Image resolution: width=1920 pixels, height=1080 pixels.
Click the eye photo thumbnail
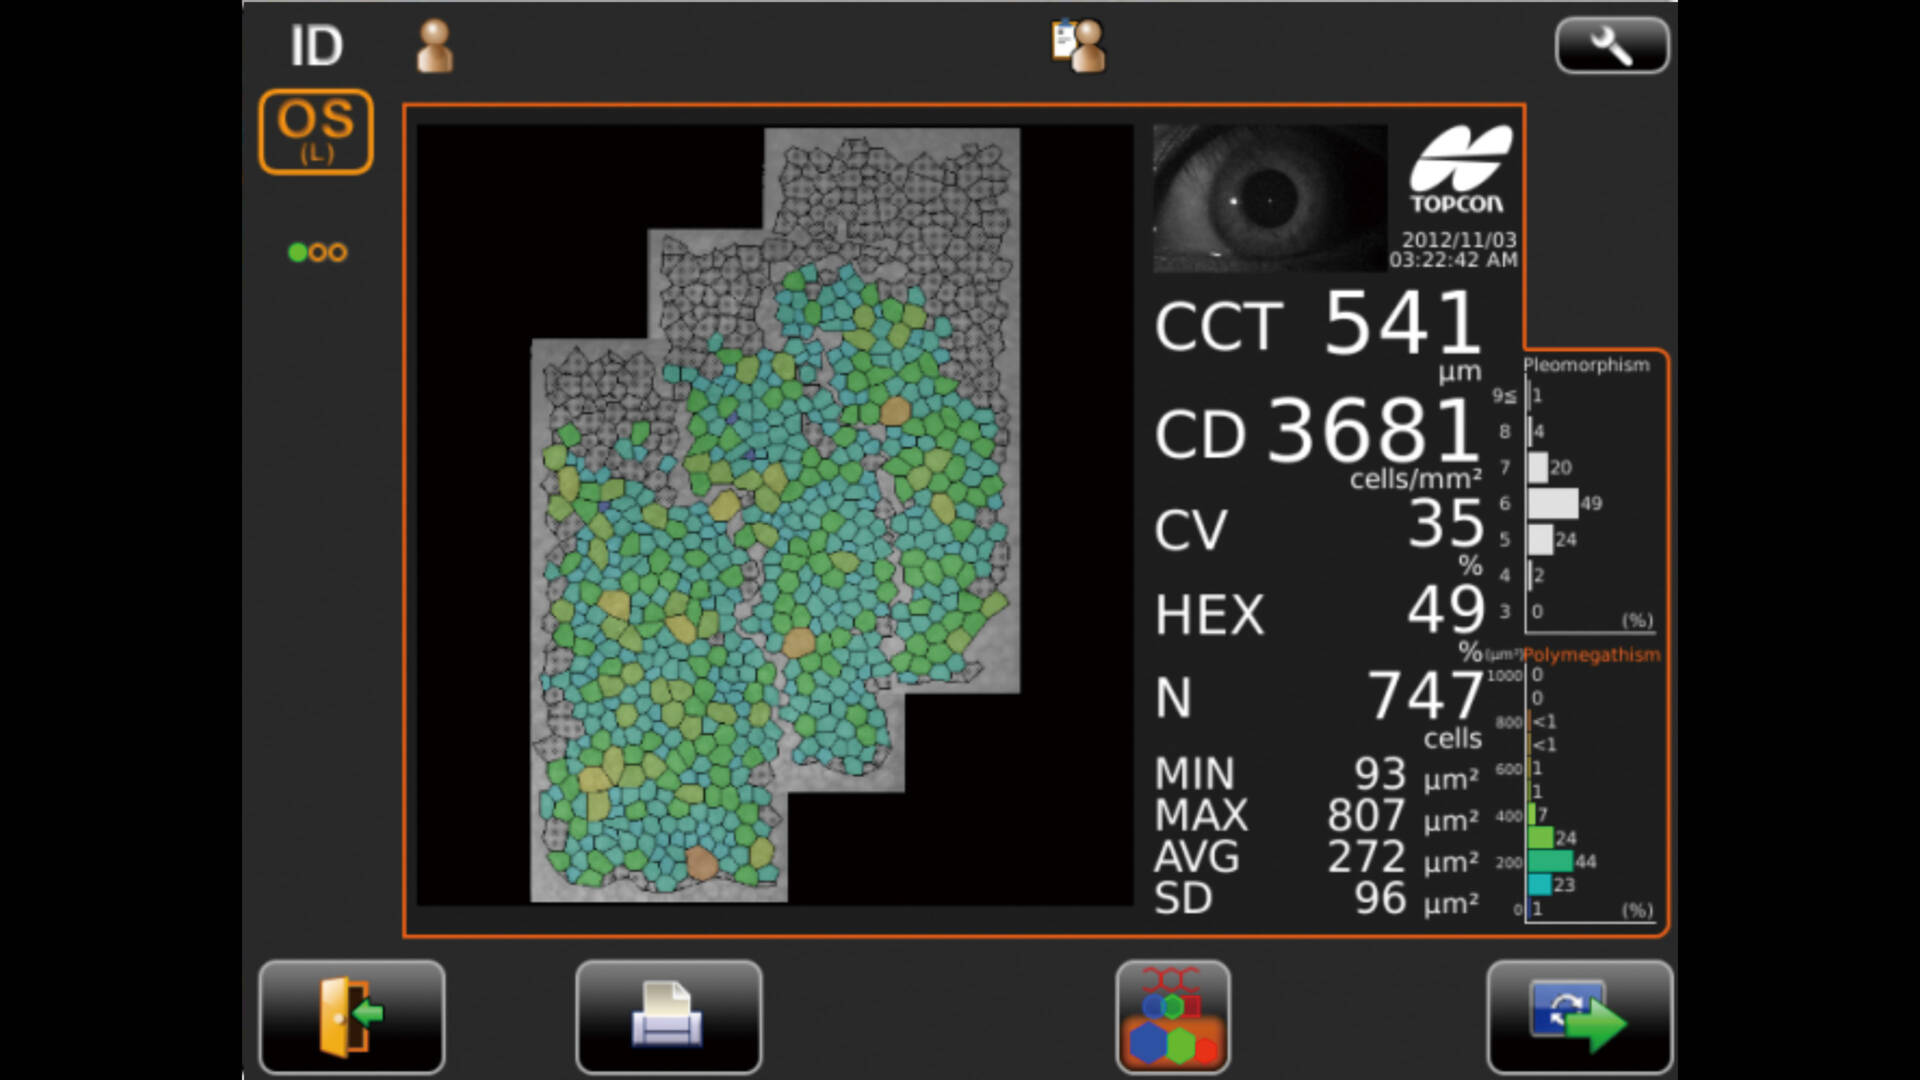(x=1269, y=198)
